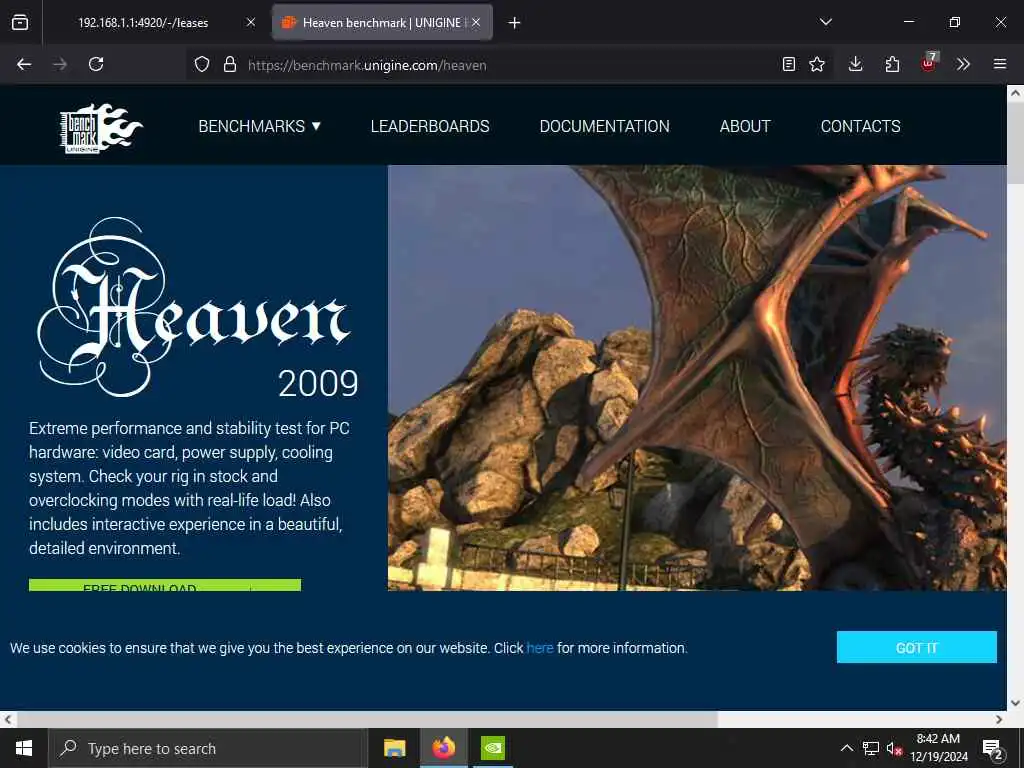
Task: Click the padlock site security icon
Action: (x=230, y=64)
